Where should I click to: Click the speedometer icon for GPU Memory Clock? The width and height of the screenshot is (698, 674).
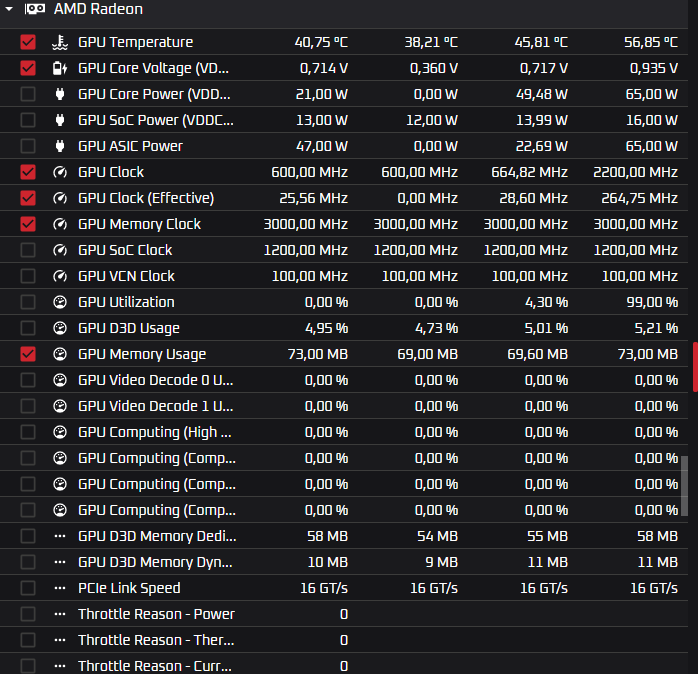pos(60,224)
